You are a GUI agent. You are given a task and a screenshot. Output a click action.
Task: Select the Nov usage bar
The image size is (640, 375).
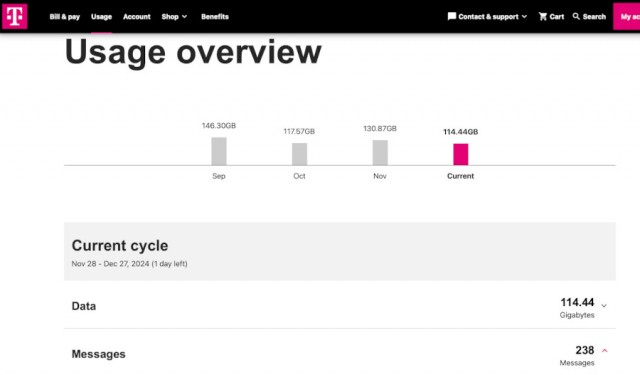(x=380, y=153)
